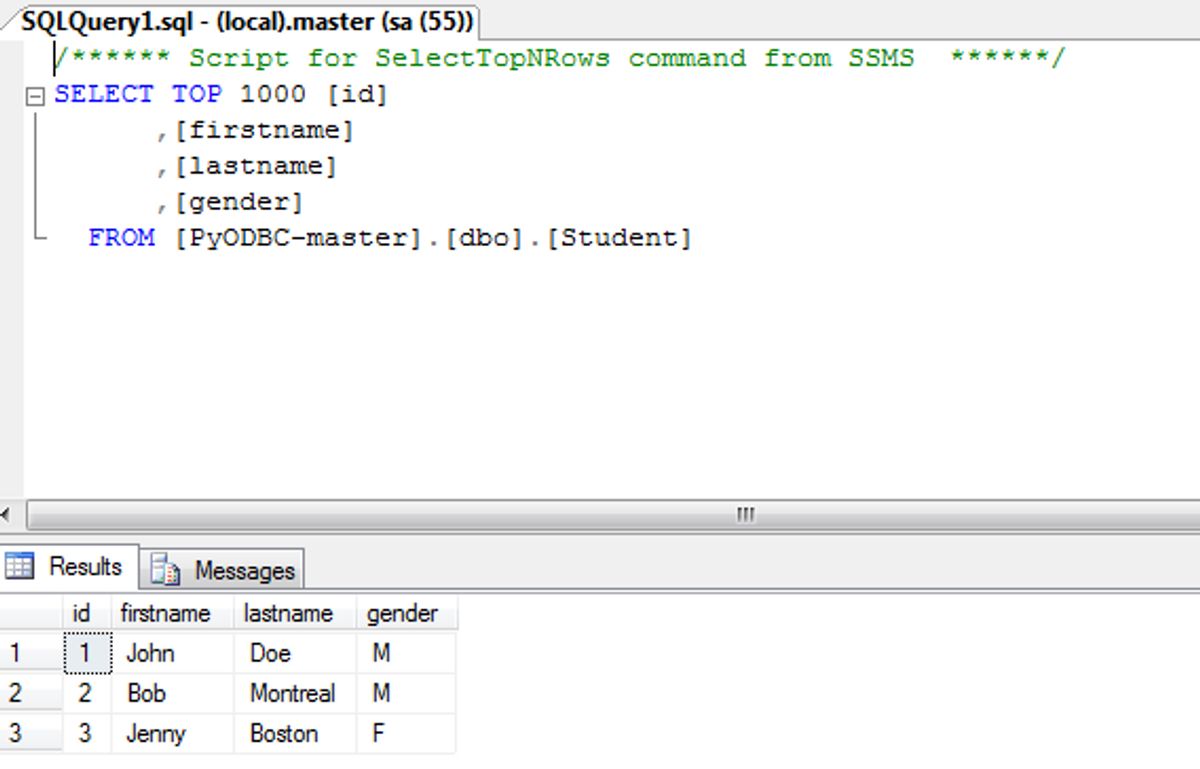1200x769 pixels.
Task: Select row 2 using its row header
Action: click(x=30, y=693)
